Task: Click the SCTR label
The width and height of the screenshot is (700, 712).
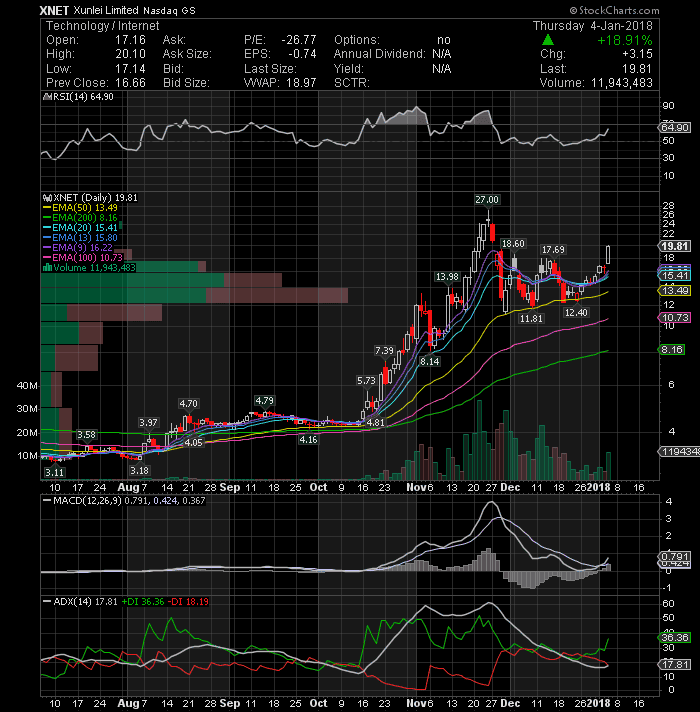Action: pos(351,83)
